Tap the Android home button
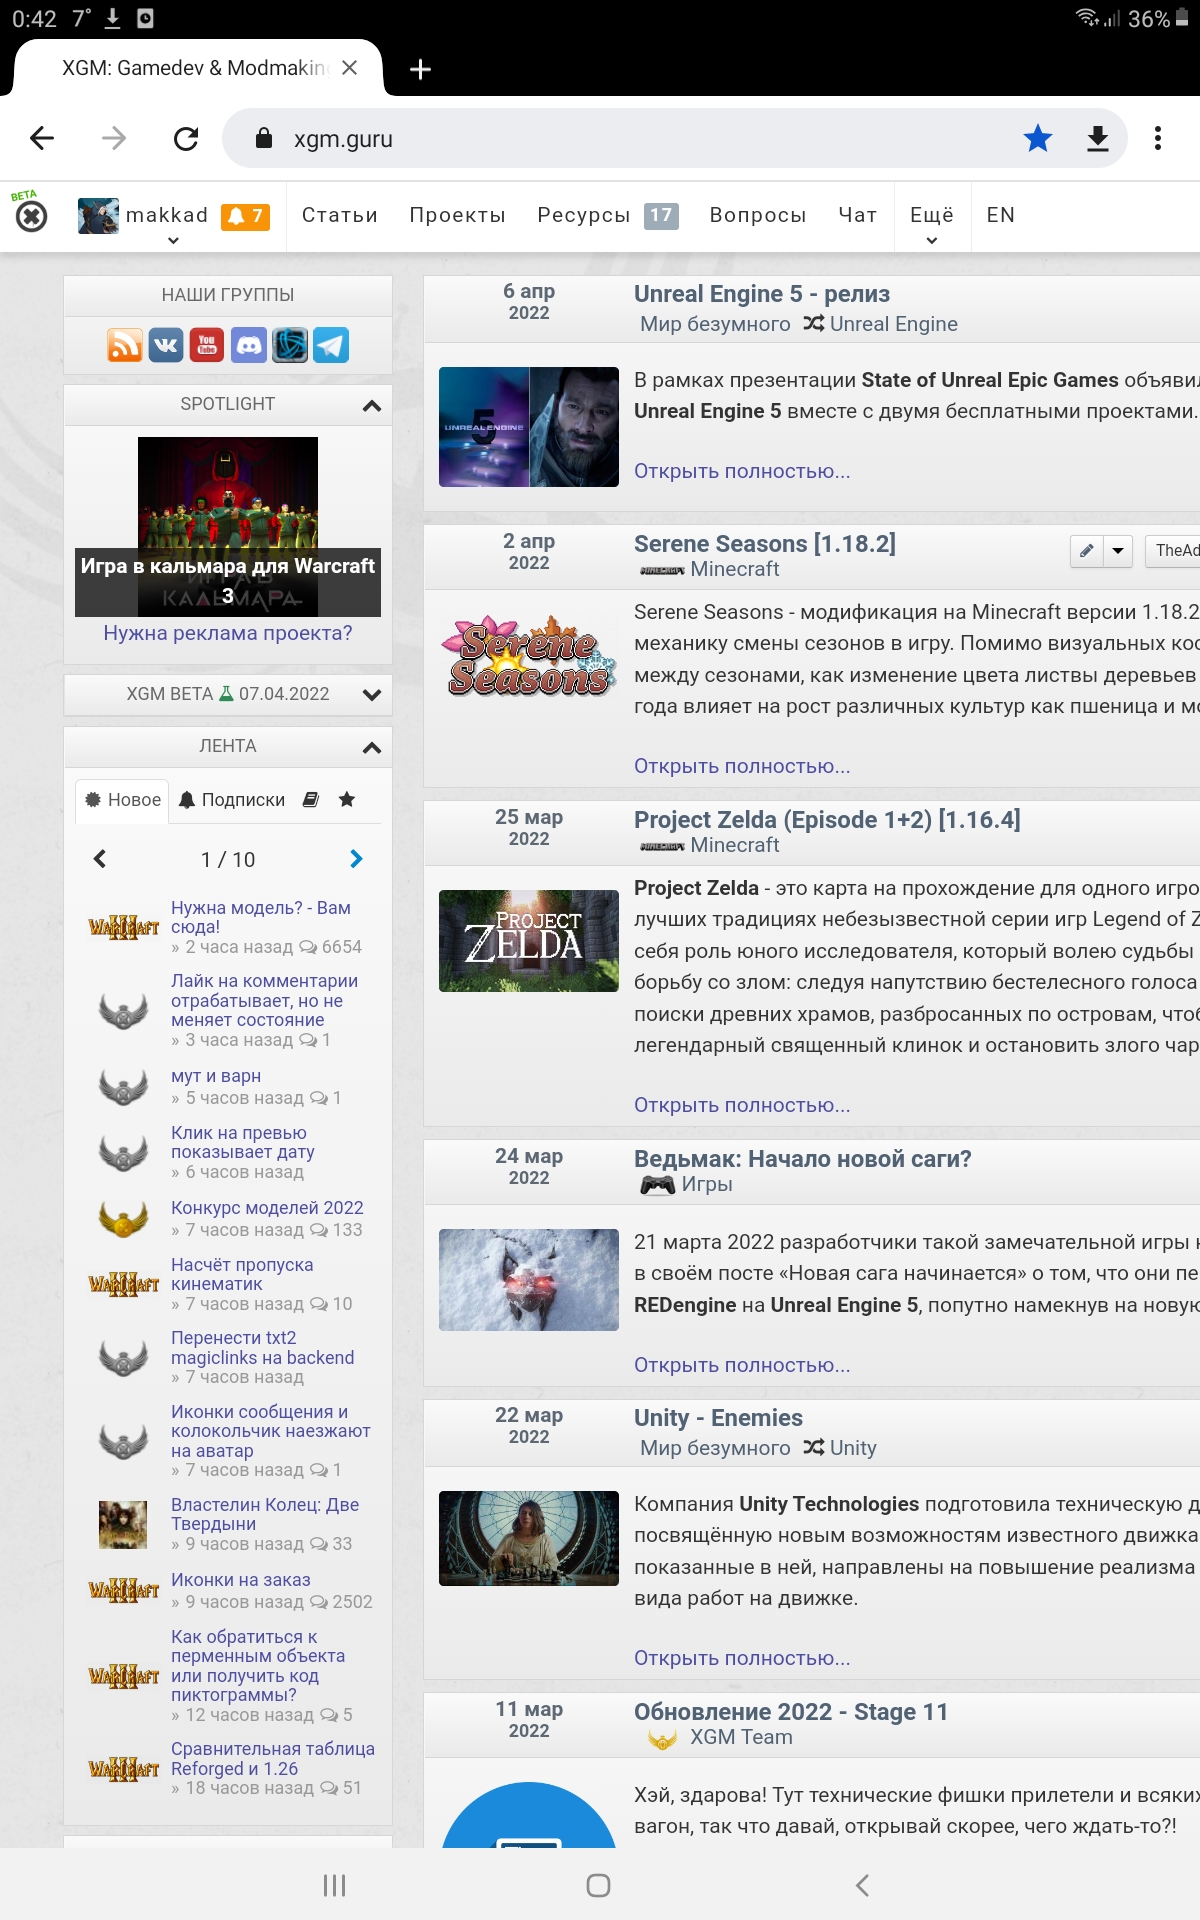Image resolution: width=1200 pixels, height=1920 pixels. [599, 1886]
